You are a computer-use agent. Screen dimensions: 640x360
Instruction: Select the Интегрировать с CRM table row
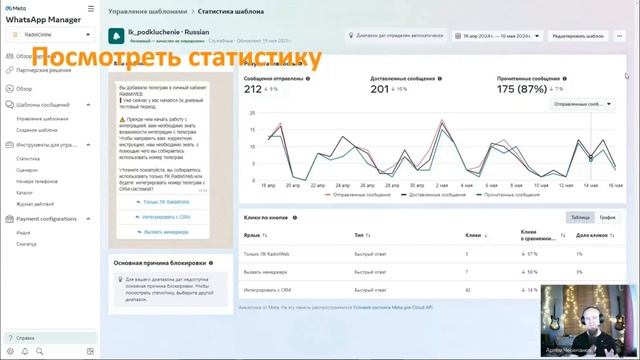[432, 290]
